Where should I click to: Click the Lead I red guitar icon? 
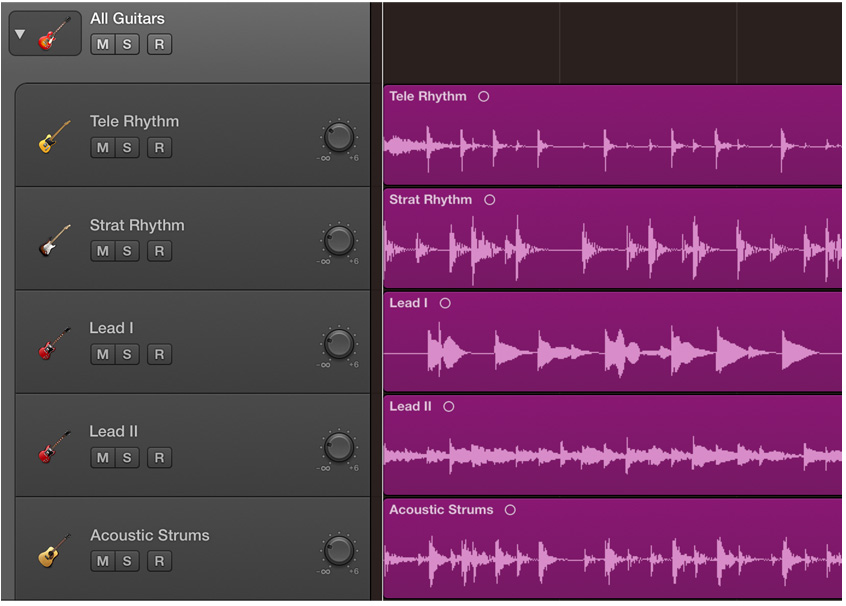tap(54, 344)
